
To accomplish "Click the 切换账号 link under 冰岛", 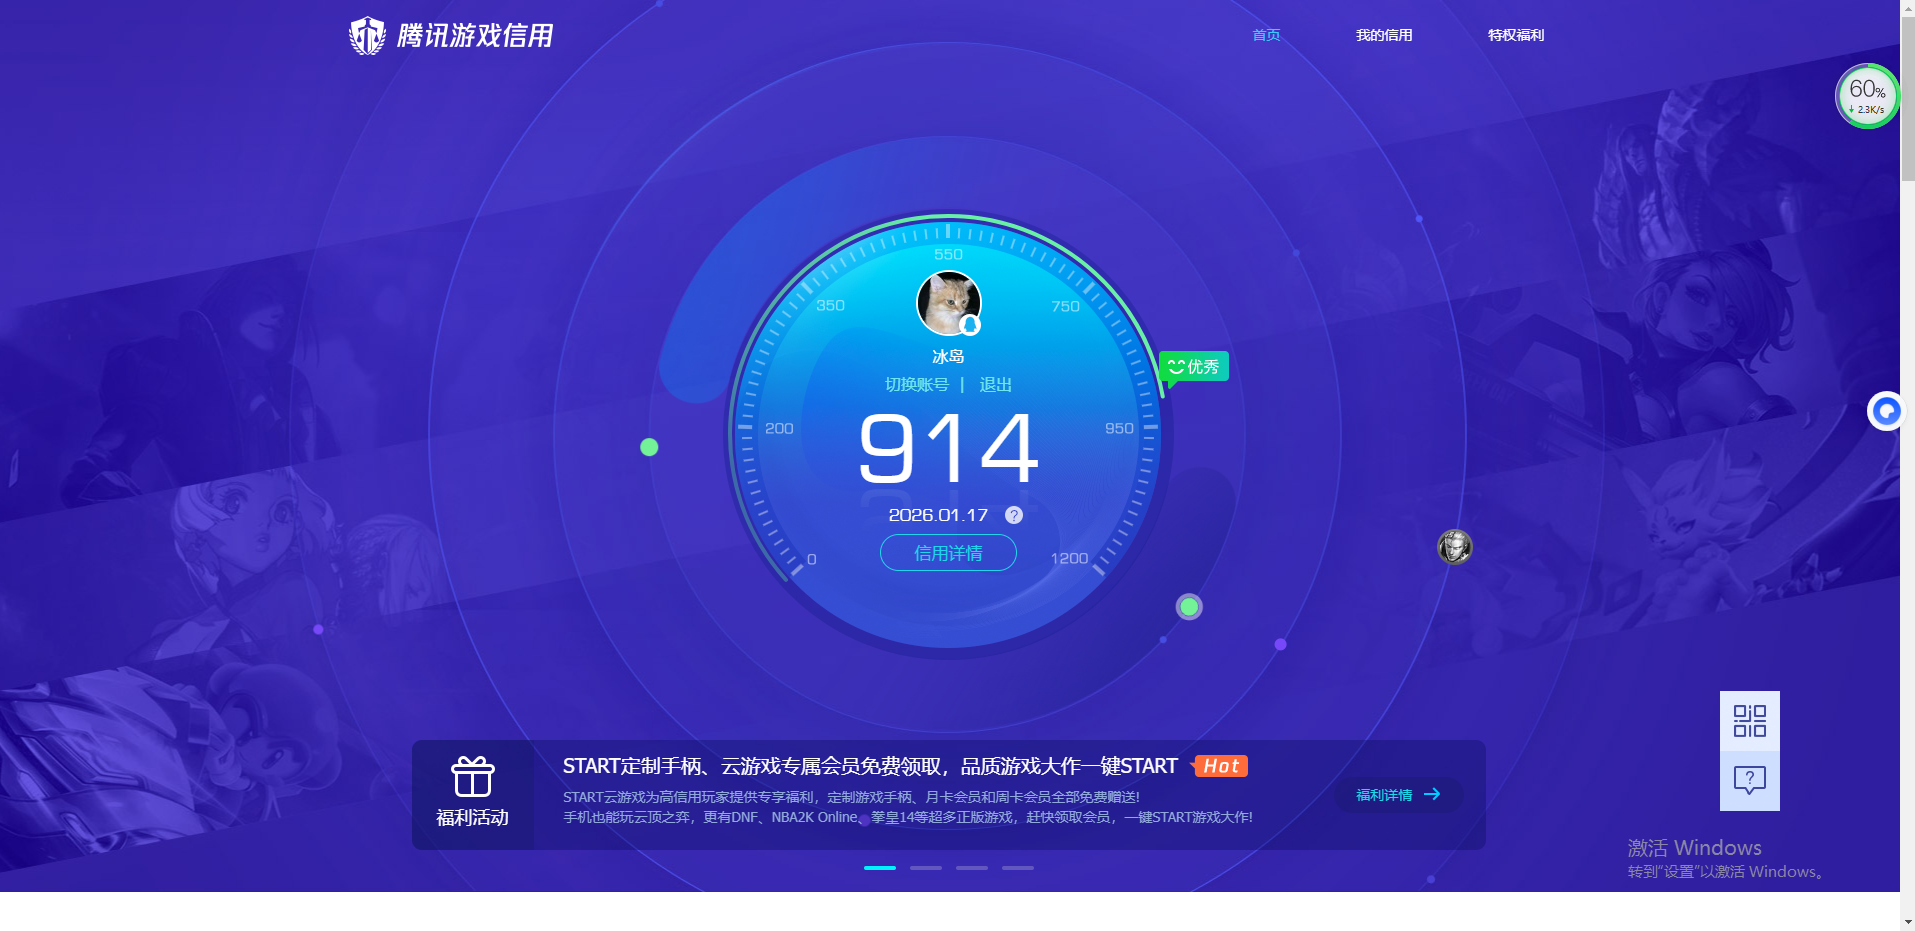I will click(919, 384).
